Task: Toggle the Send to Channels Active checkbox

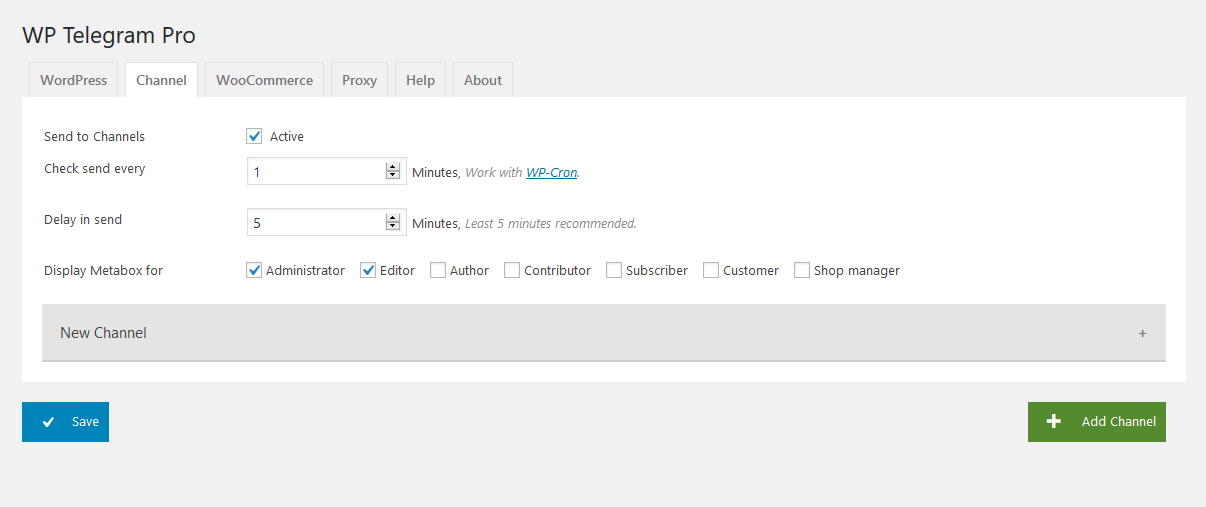Action: (254, 136)
